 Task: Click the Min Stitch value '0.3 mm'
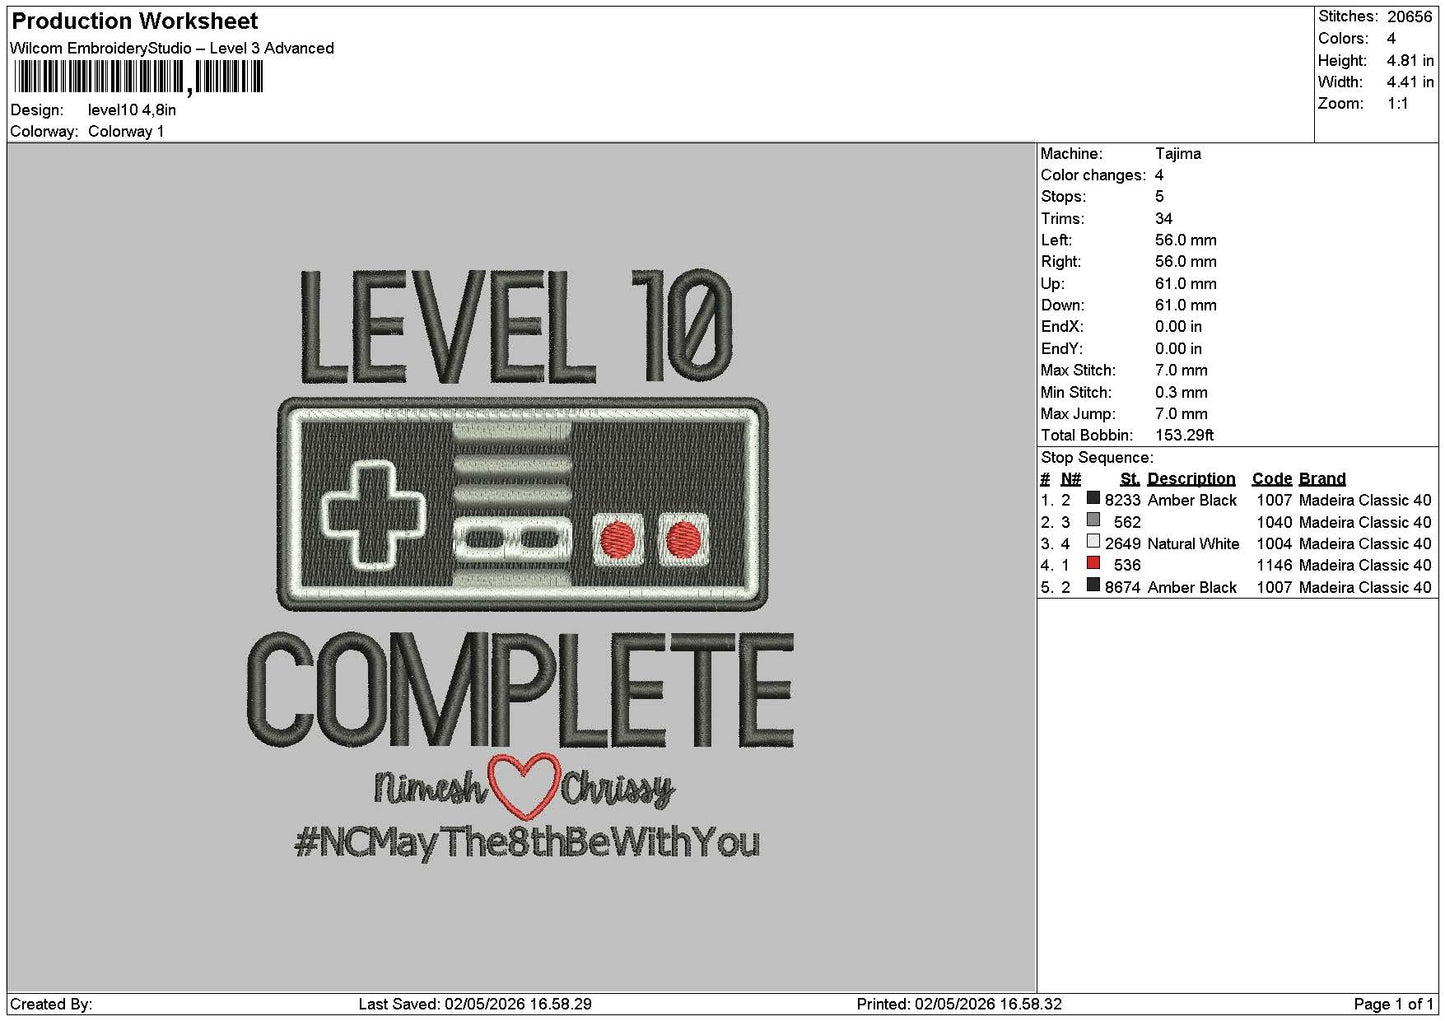1181,392
